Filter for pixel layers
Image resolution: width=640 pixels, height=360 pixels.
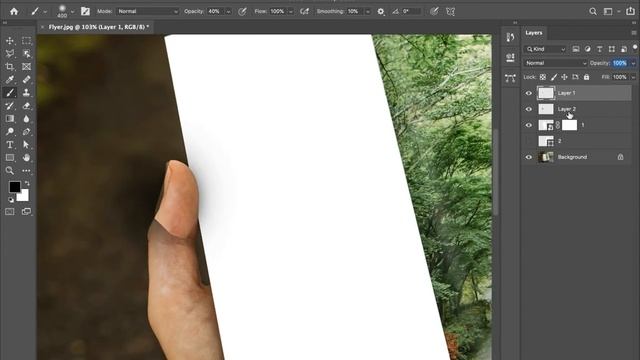tap(576, 49)
